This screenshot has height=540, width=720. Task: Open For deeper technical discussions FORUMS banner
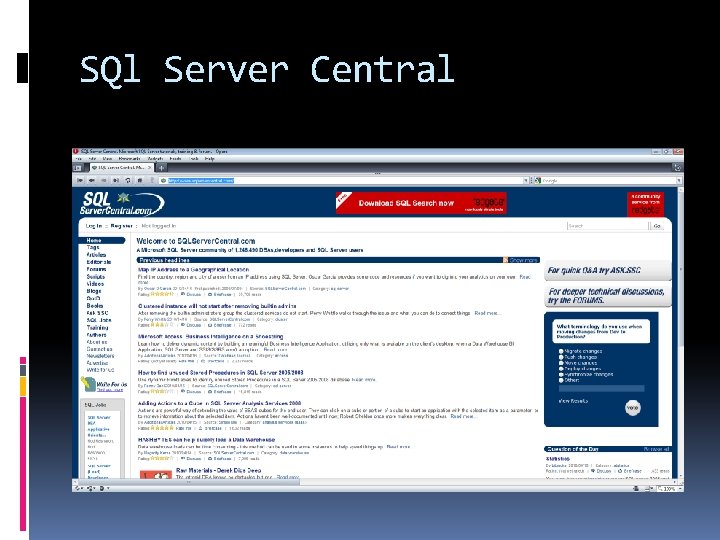click(x=608, y=296)
